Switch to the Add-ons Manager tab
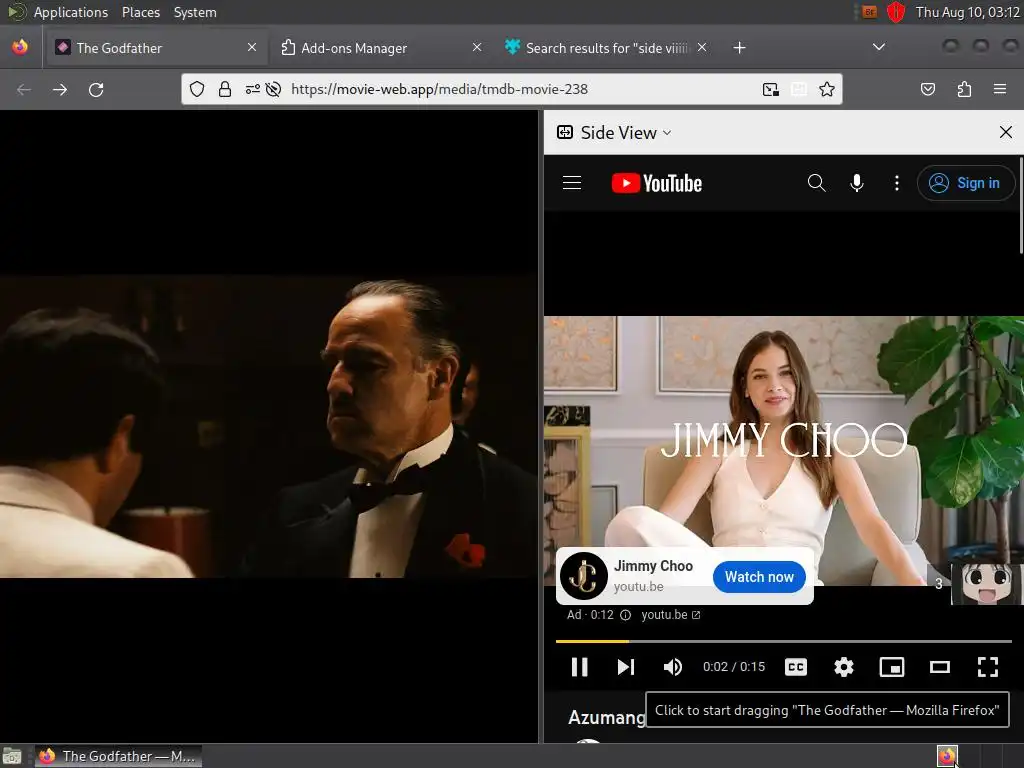The width and height of the screenshot is (1024, 768). pos(381,48)
